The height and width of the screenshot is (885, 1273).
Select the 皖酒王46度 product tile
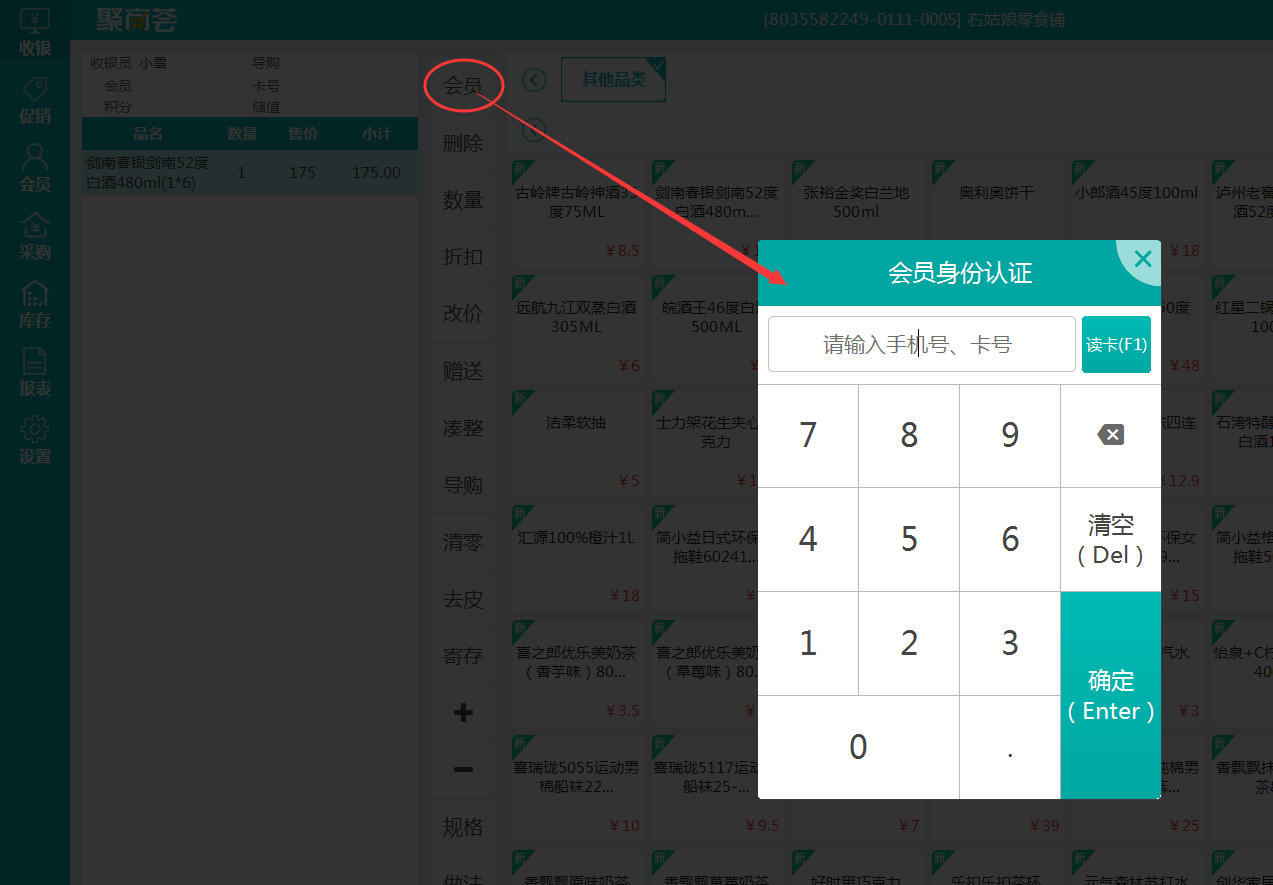point(704,327)
